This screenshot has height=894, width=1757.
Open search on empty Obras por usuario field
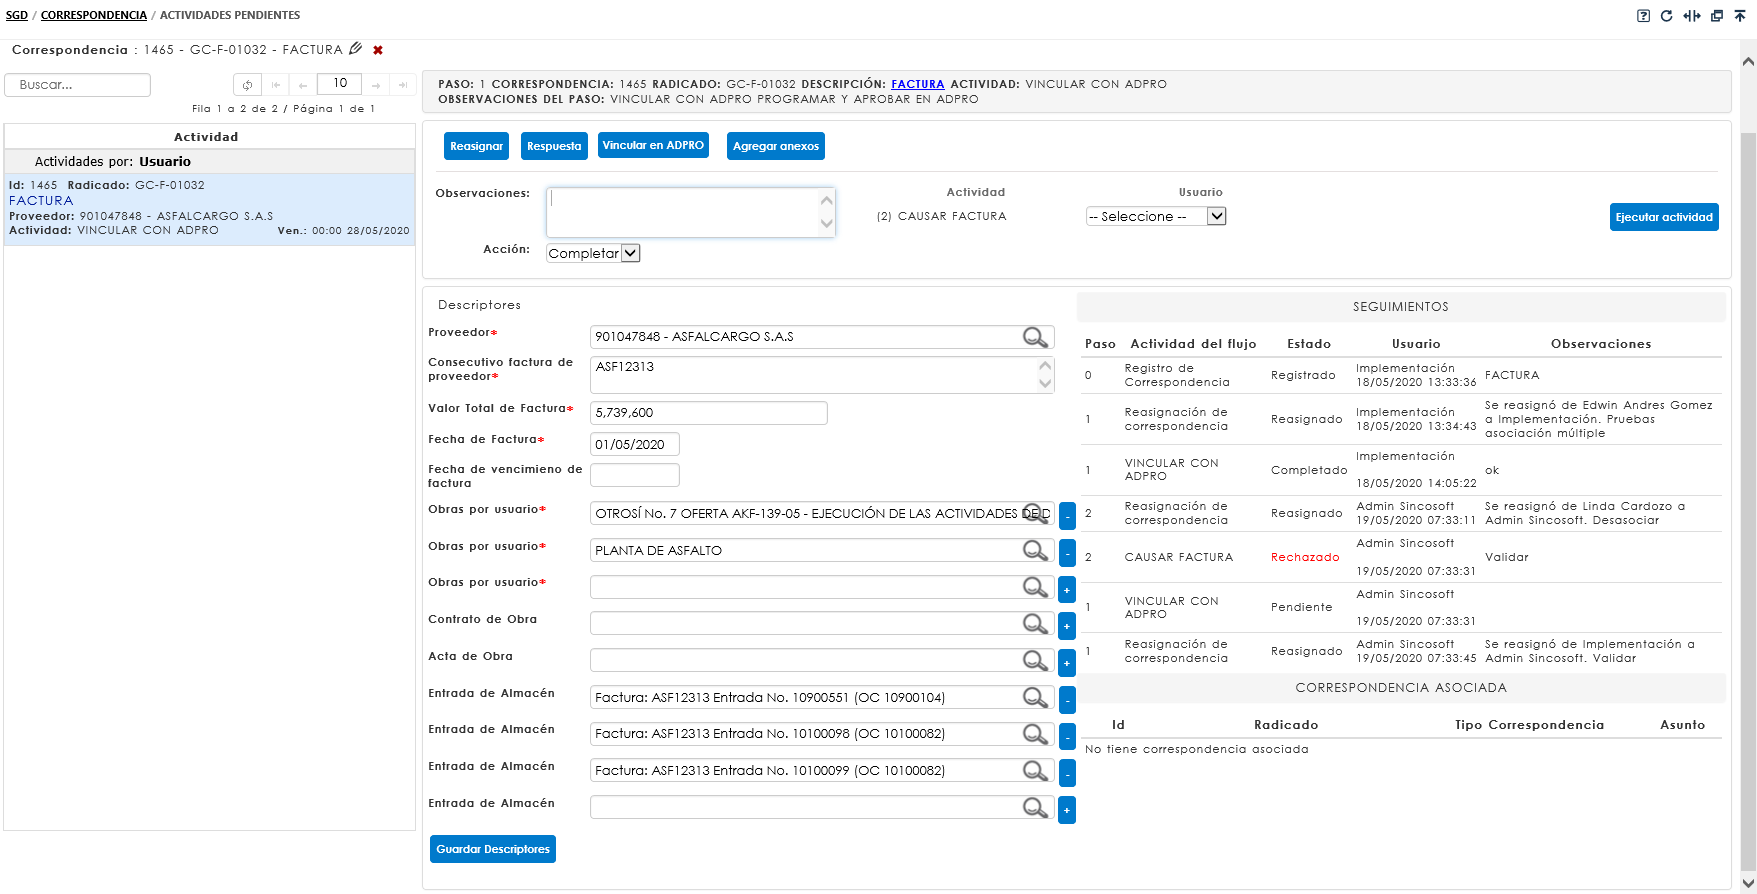(x=1035, y=587)
